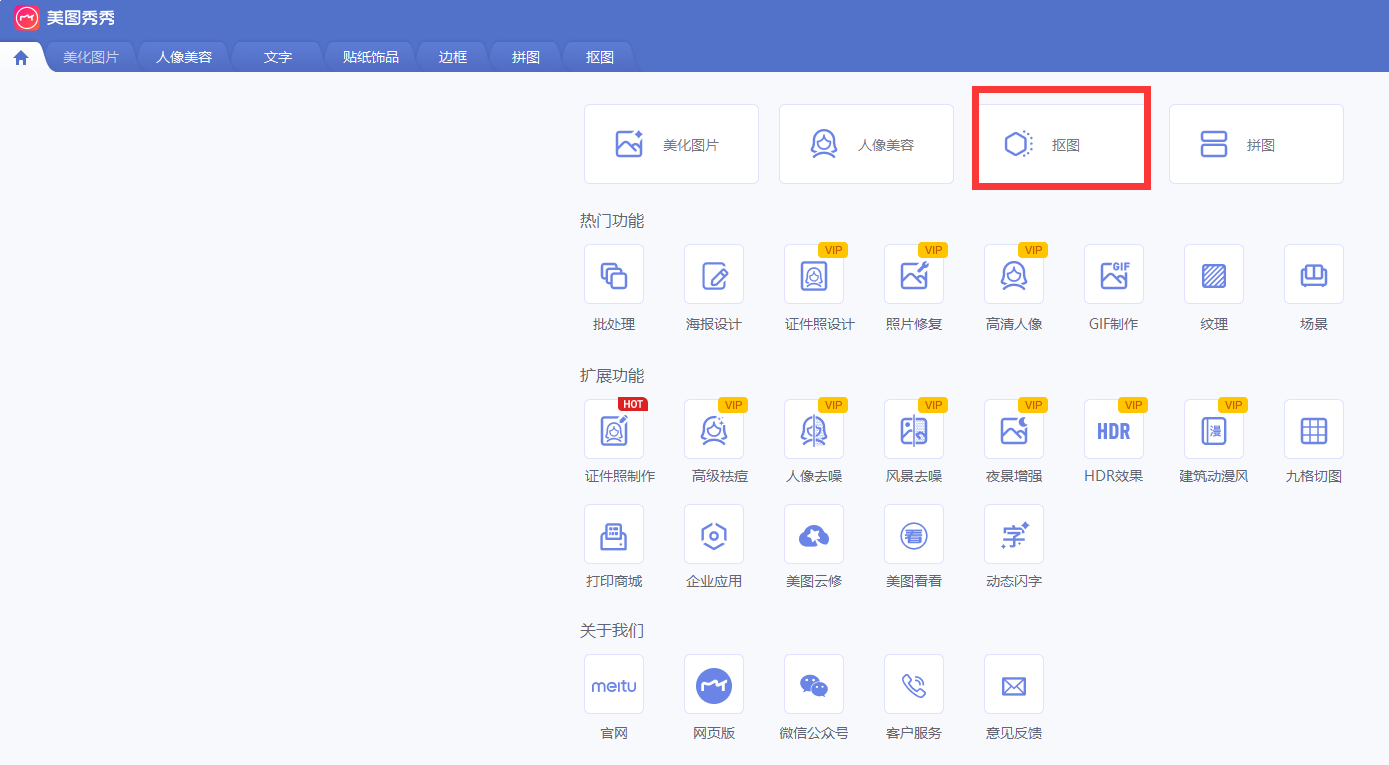Launch 海报设计 poster design
The width and height of the screenshot is (1389, 765).
pos(713,275)
